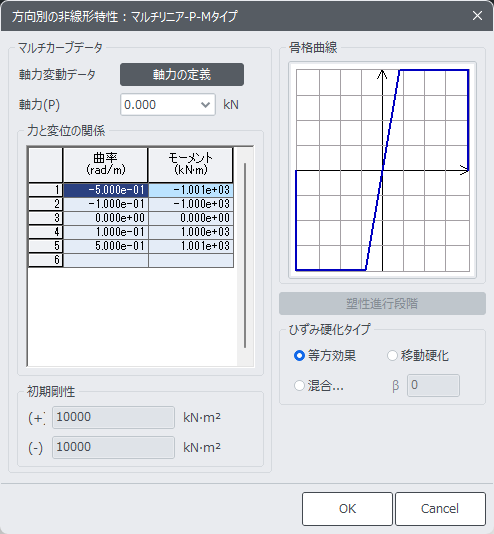Screen dimensions: 494x534
Task: Select row 1 curvature cell -5.000e-01
Action: pyautogui.click(x=106, y=190)
